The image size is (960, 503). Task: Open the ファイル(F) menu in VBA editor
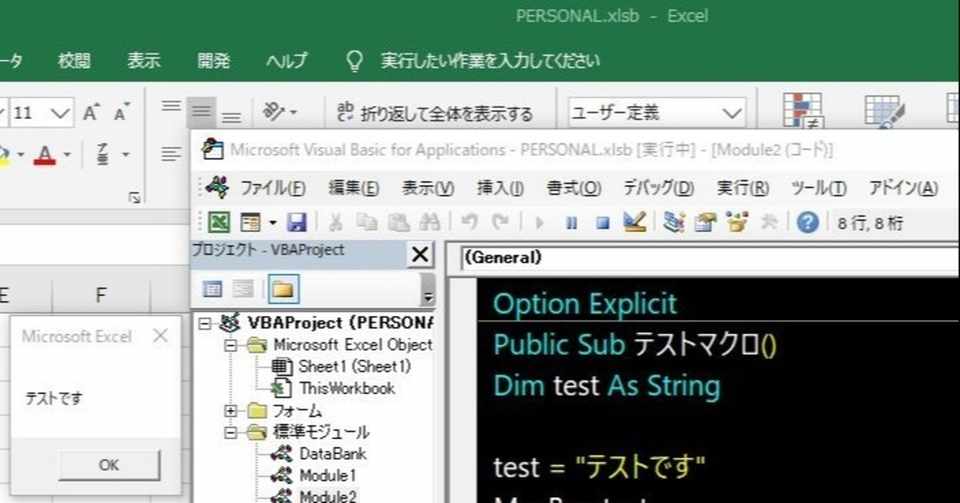point(272,188)
